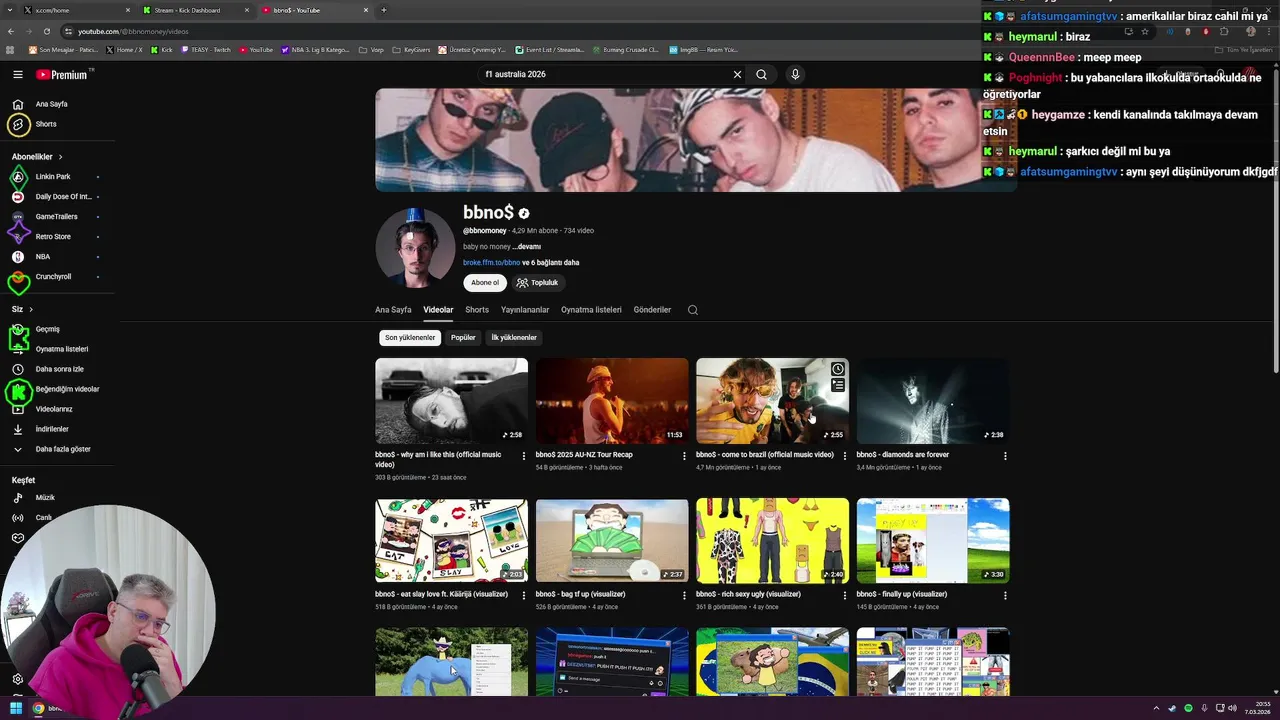Screen dimensions: 1280x720
Task: Switch to the x.com/home browser tab
Action: (78, 10)
